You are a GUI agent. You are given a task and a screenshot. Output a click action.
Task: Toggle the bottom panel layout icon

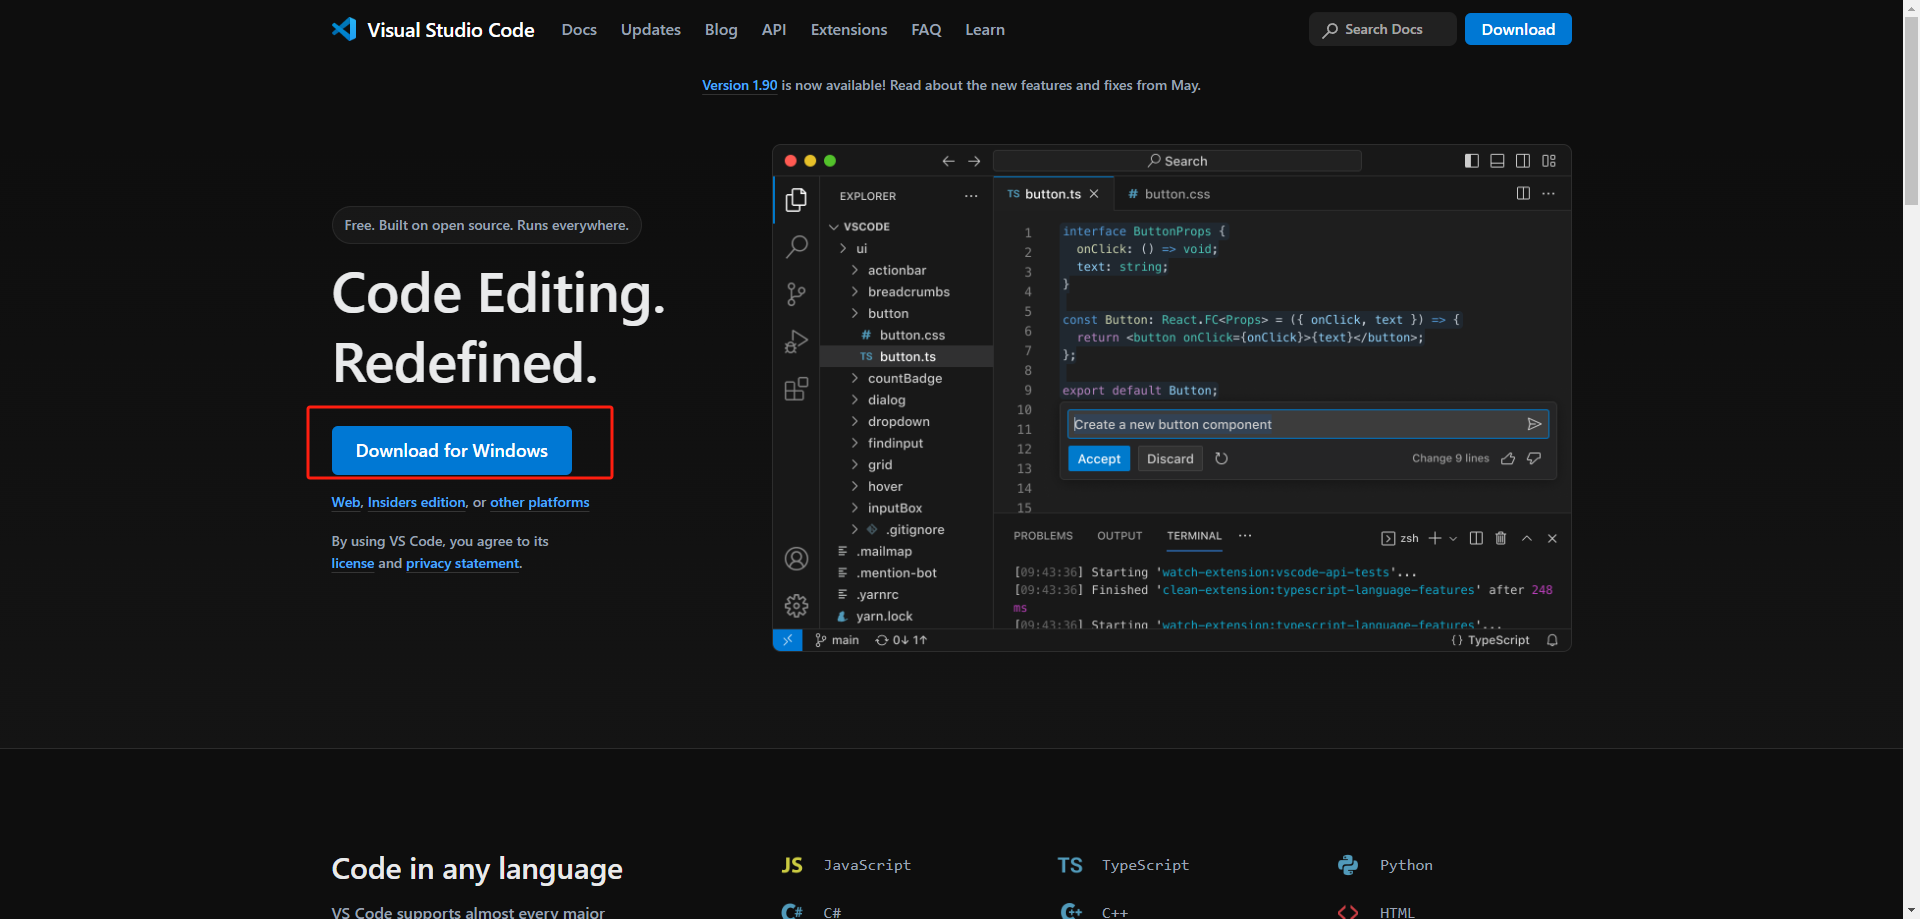(1497, 161)
